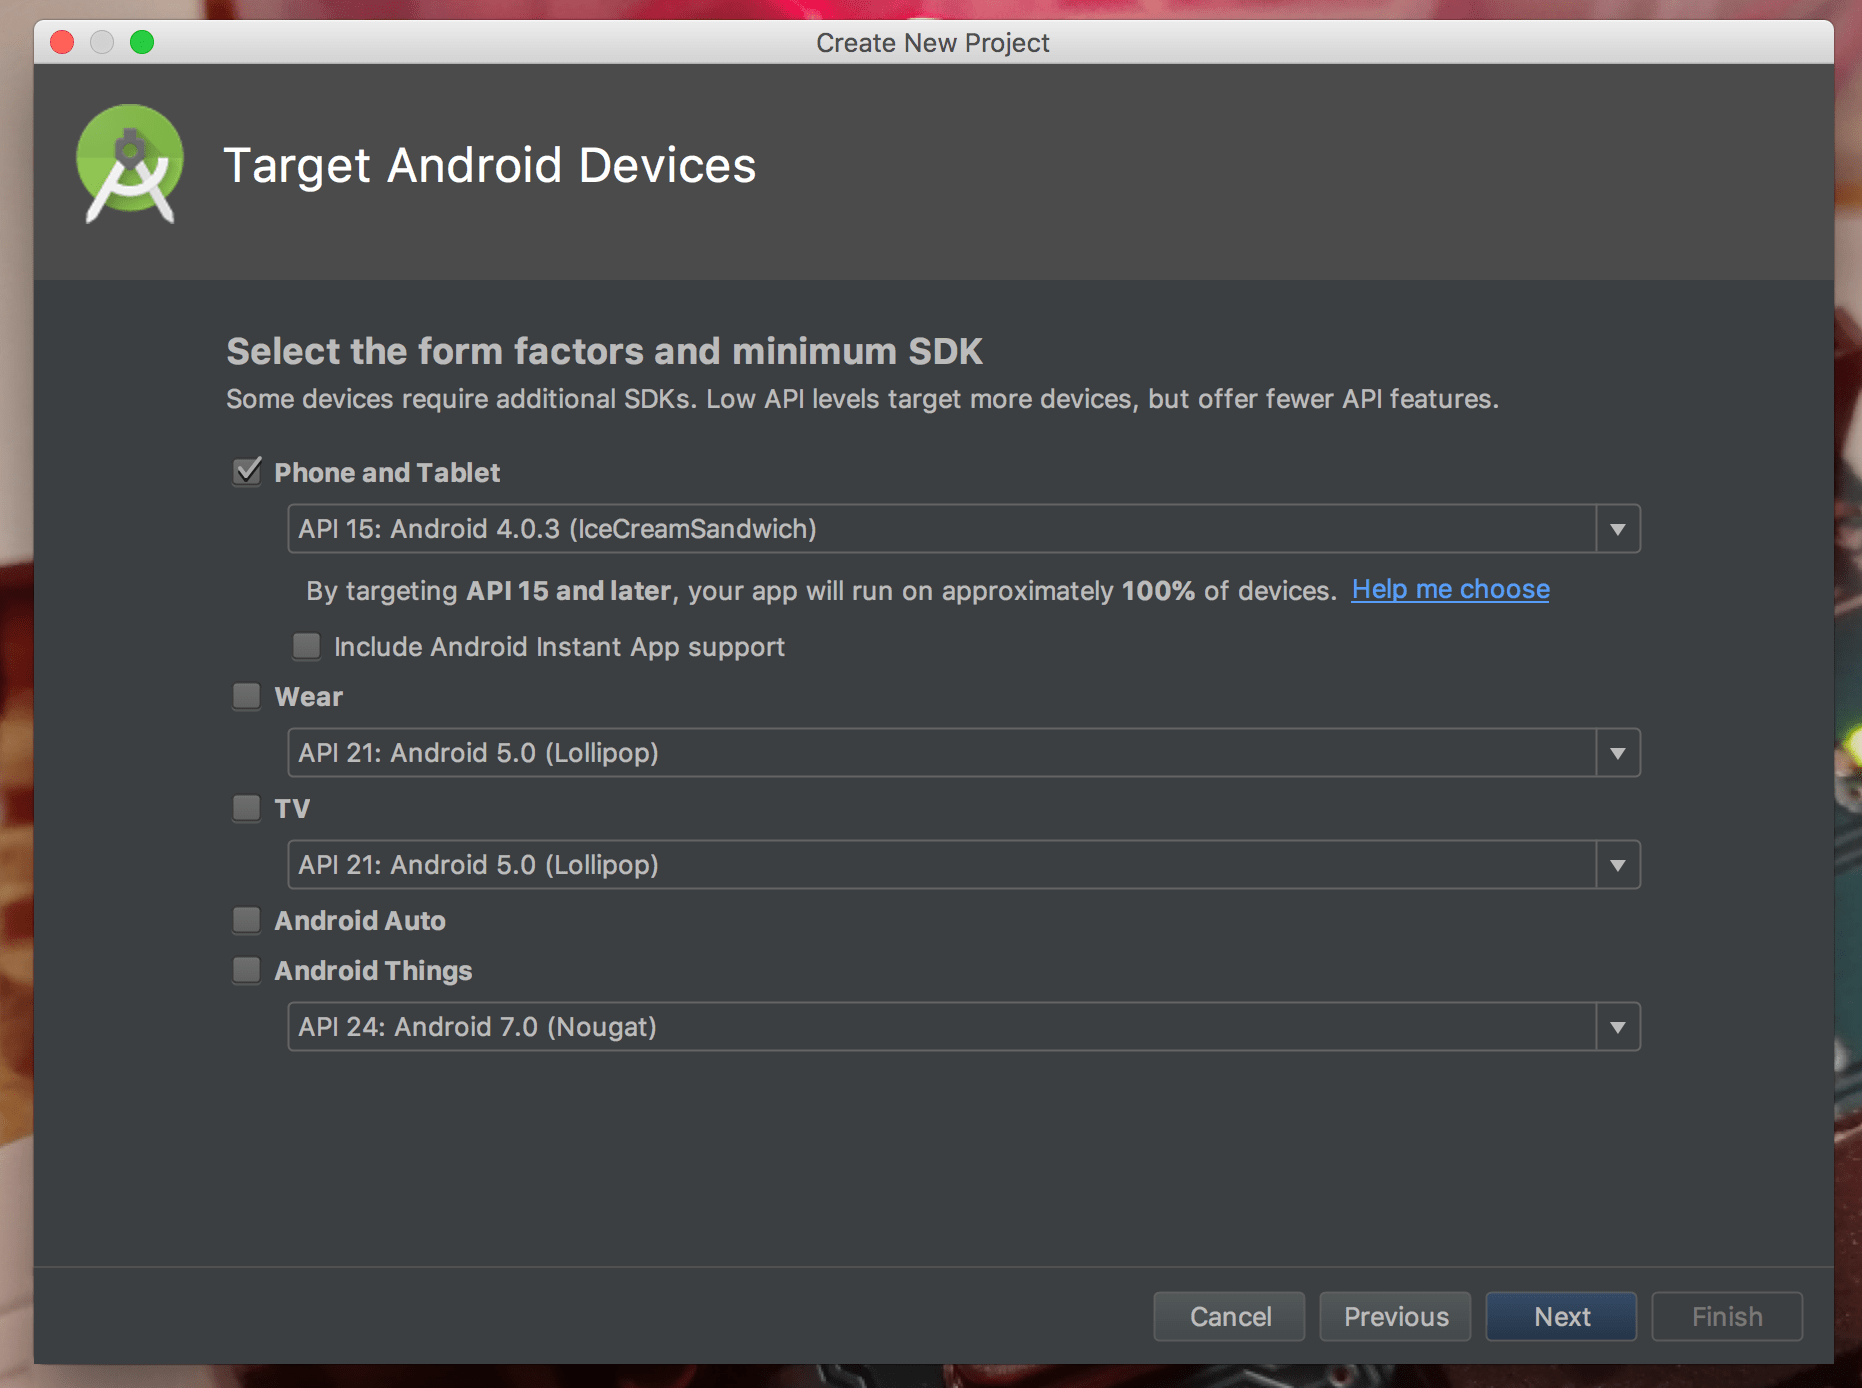This screenshot has width=1862, height=1388.
Task: Click the Help me choose link
Action: coord(1450,589)
